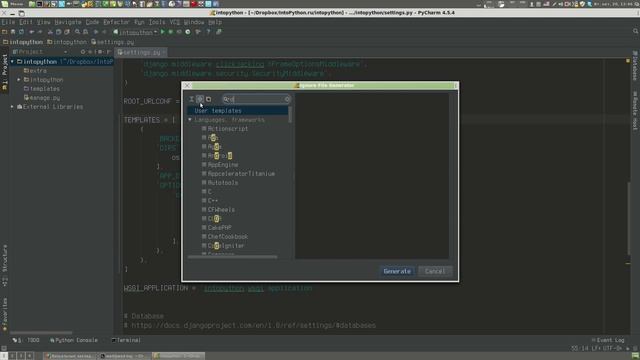
Task: Click Collapse All icon in generator dialog
Action: (200, 99)
